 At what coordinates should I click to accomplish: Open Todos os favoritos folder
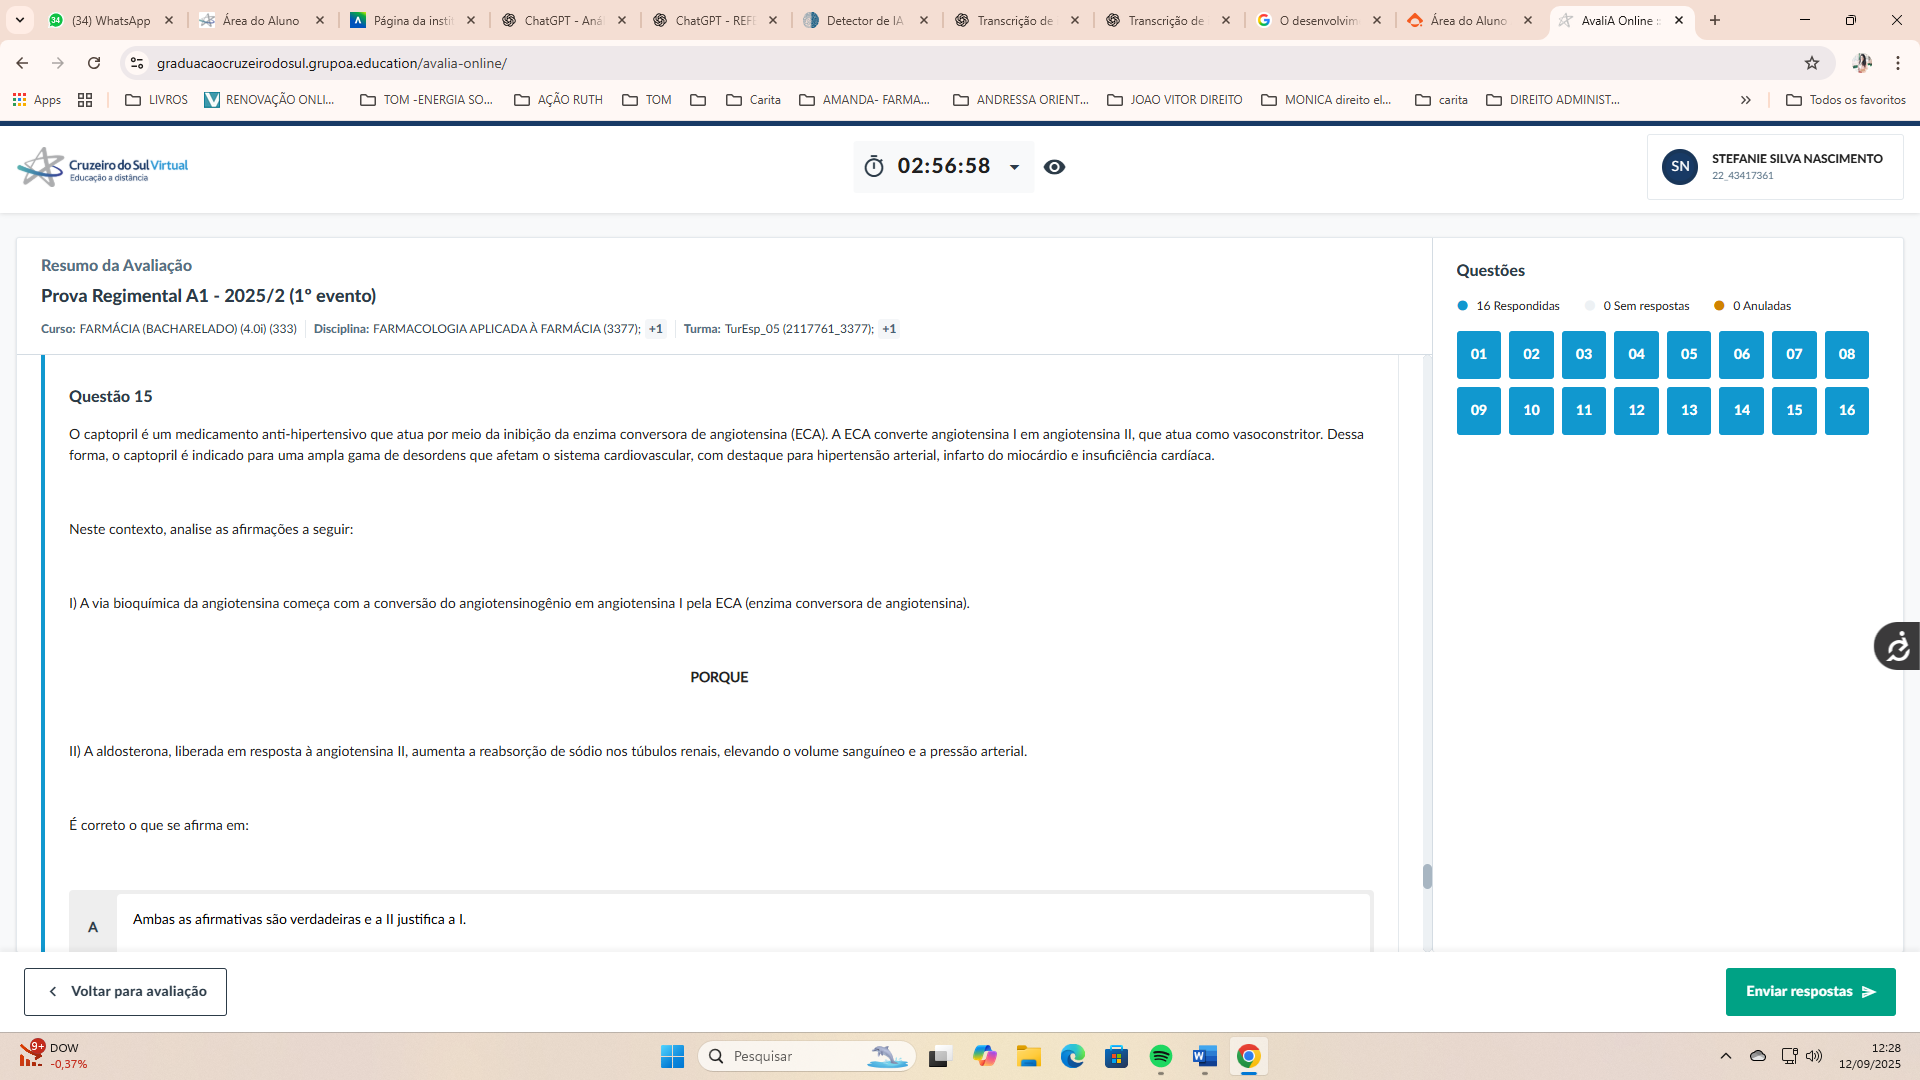1846,100
